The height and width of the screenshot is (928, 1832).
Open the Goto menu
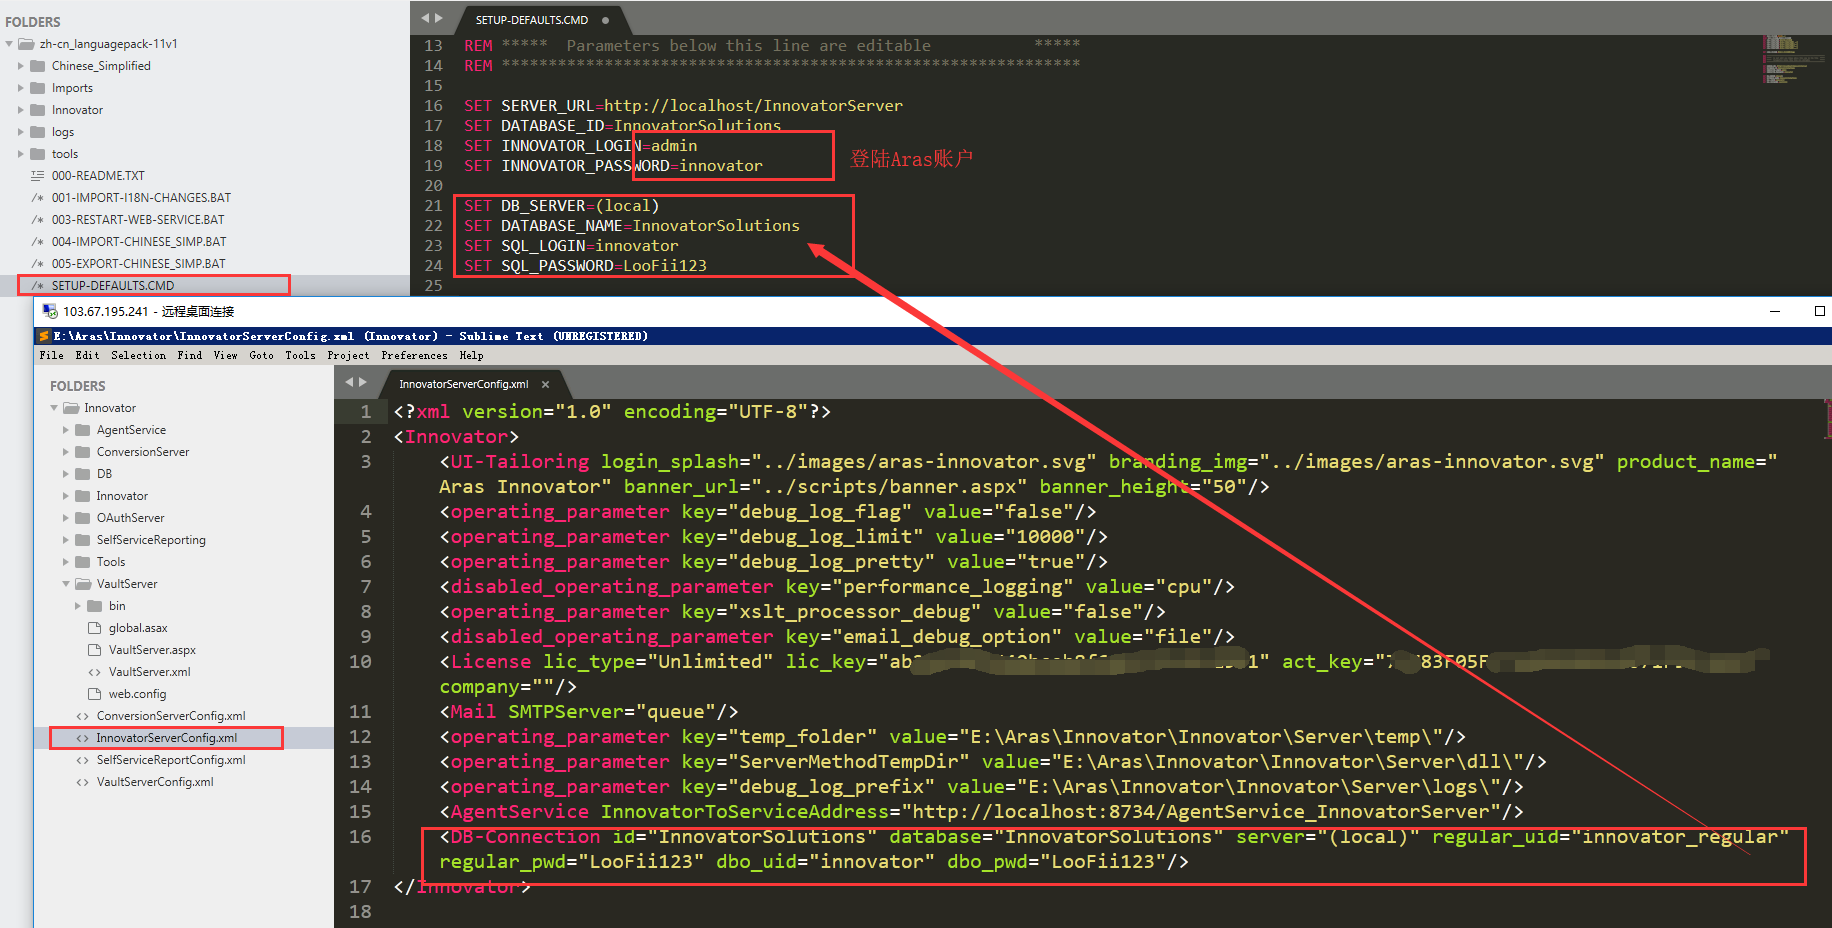tap(261, 355)
